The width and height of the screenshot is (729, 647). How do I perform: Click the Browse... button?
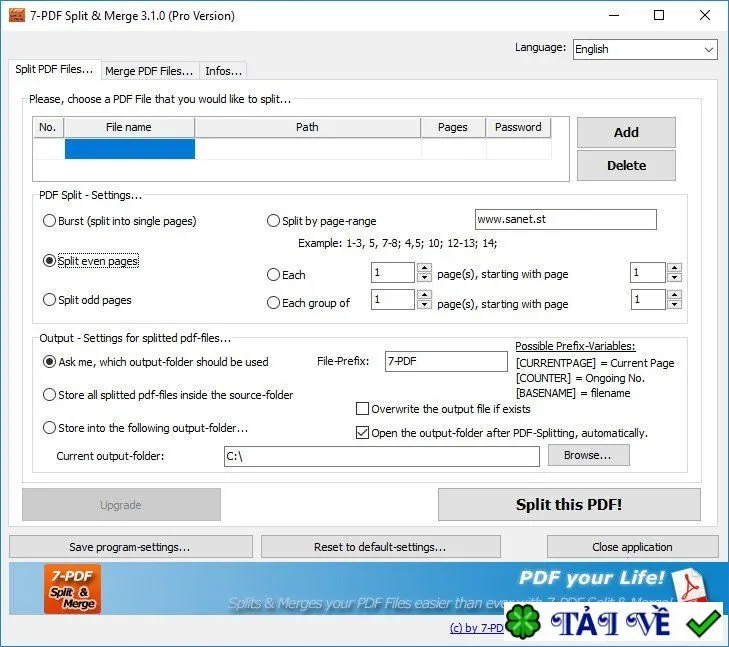click(589, 455)
